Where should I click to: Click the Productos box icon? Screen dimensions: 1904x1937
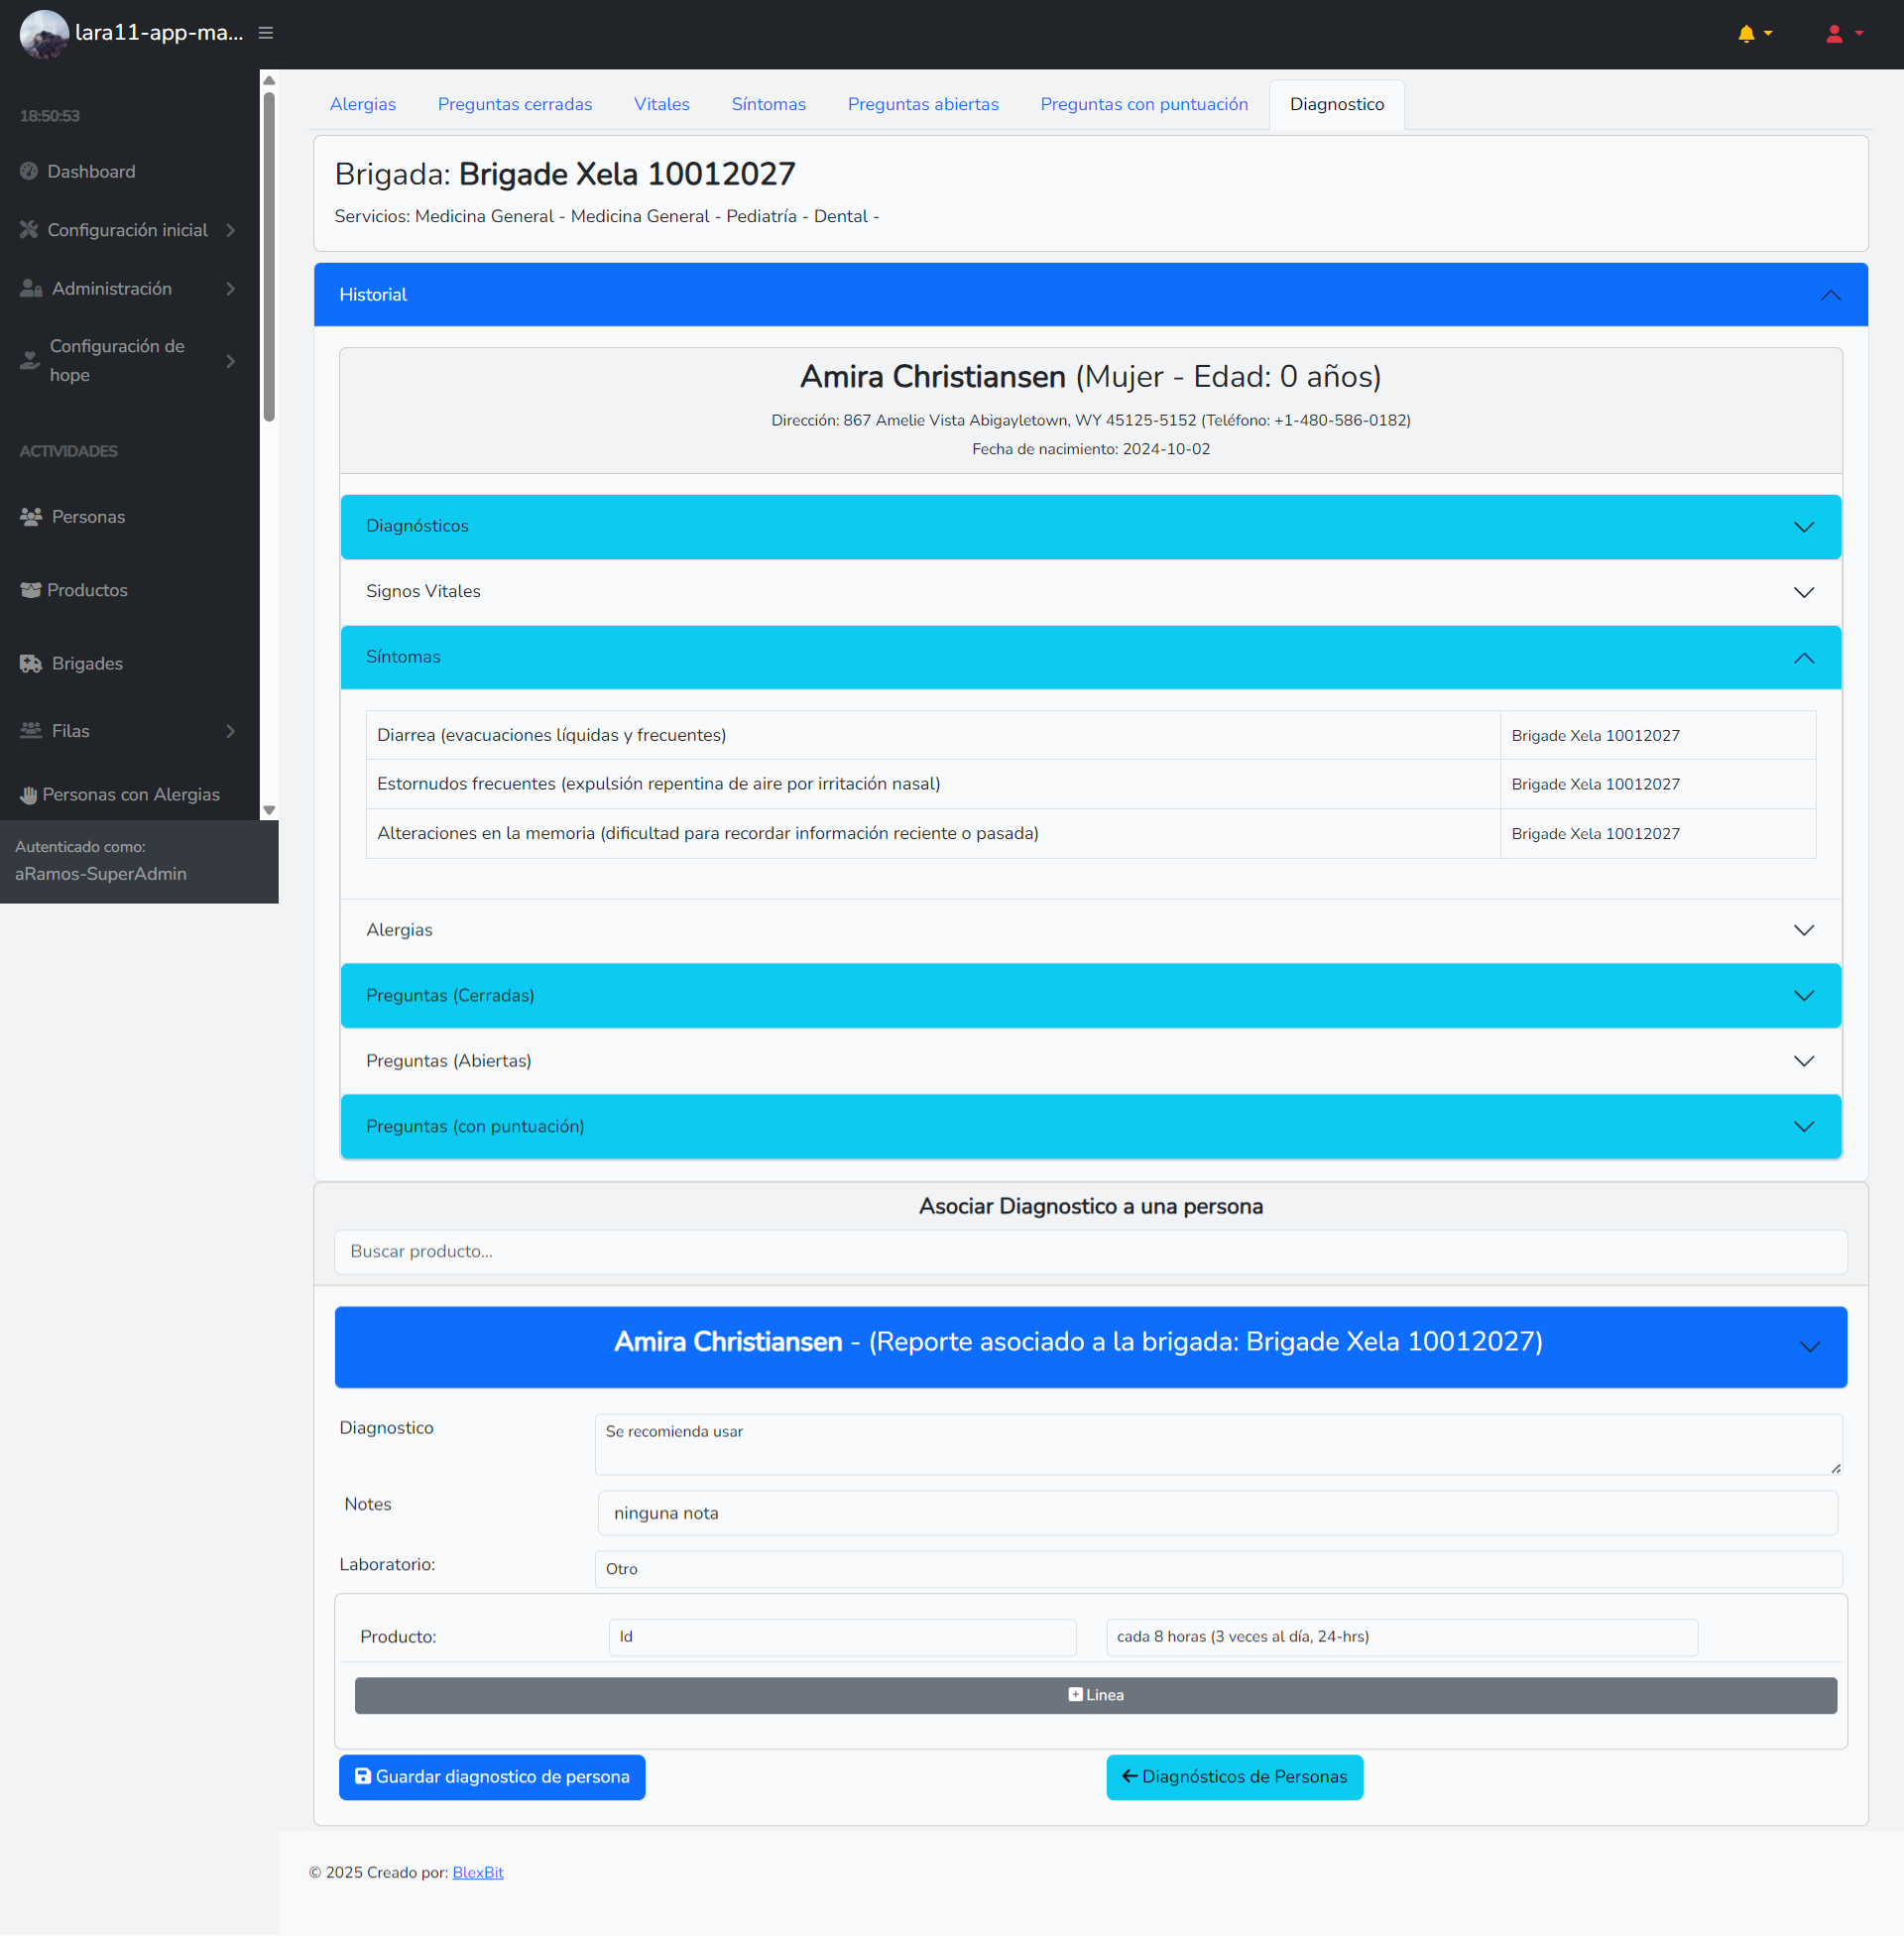[31, 590]
